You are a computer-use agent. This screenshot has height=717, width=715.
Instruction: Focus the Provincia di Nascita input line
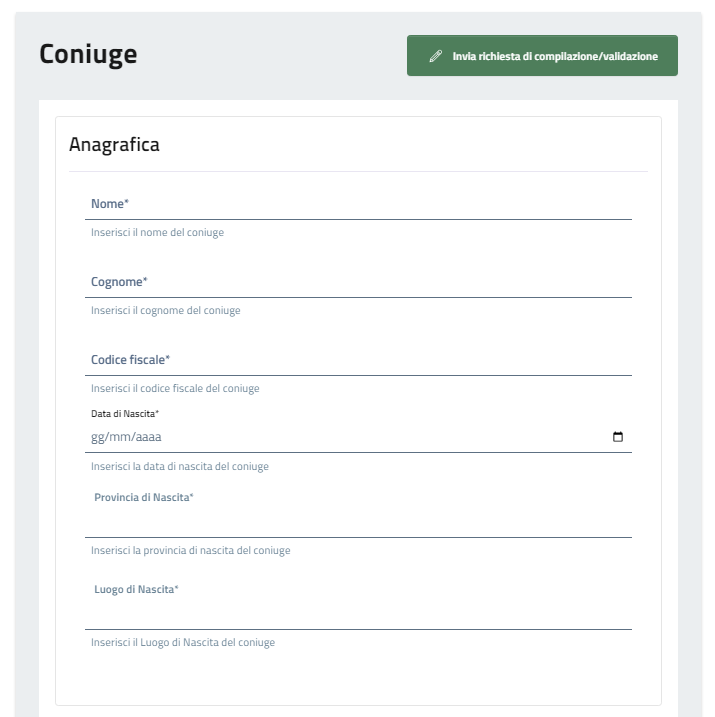(360, 522)
